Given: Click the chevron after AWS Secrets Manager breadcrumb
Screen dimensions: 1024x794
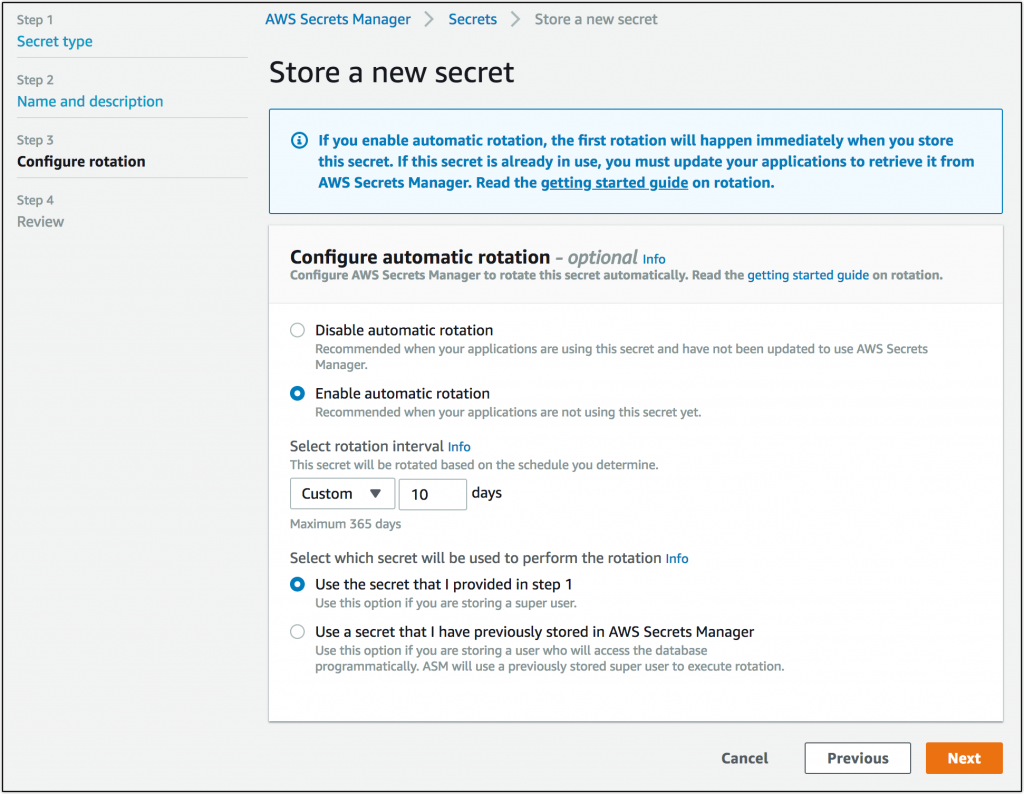Looking at the screenshot, I should coord(429,19).
